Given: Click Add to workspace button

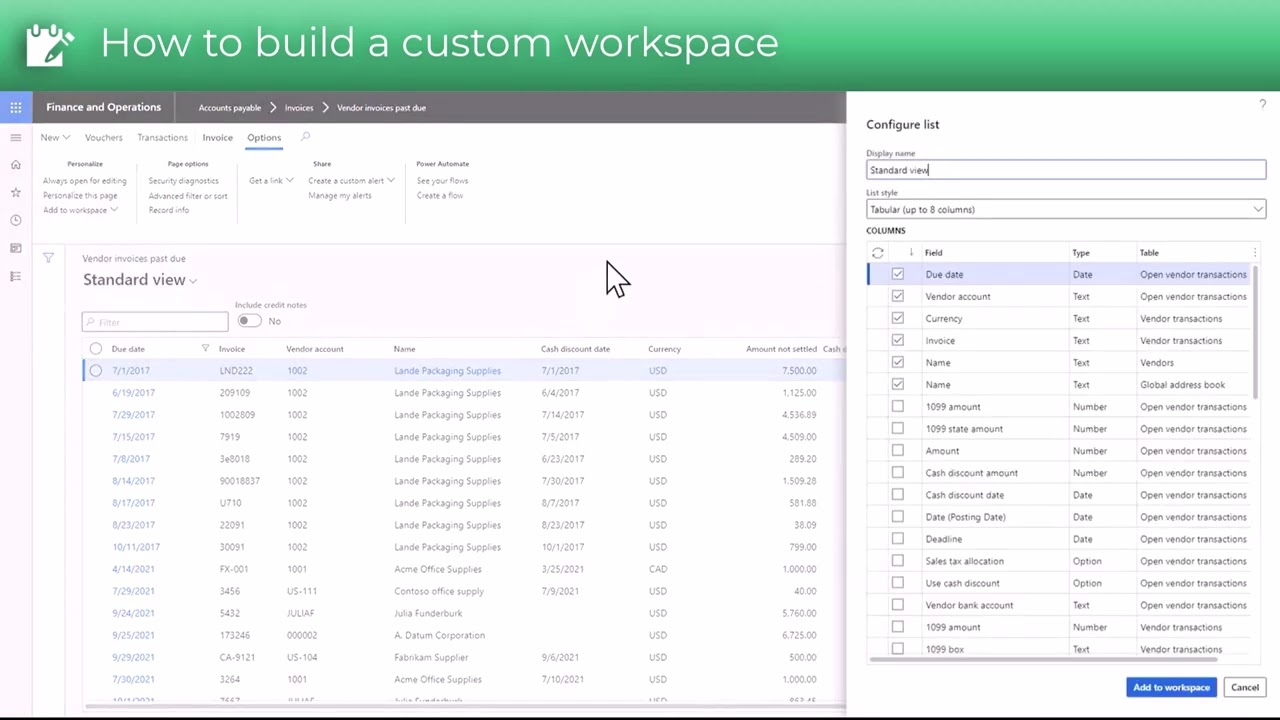Looking at the screenshot, I should coord(1171,687).
